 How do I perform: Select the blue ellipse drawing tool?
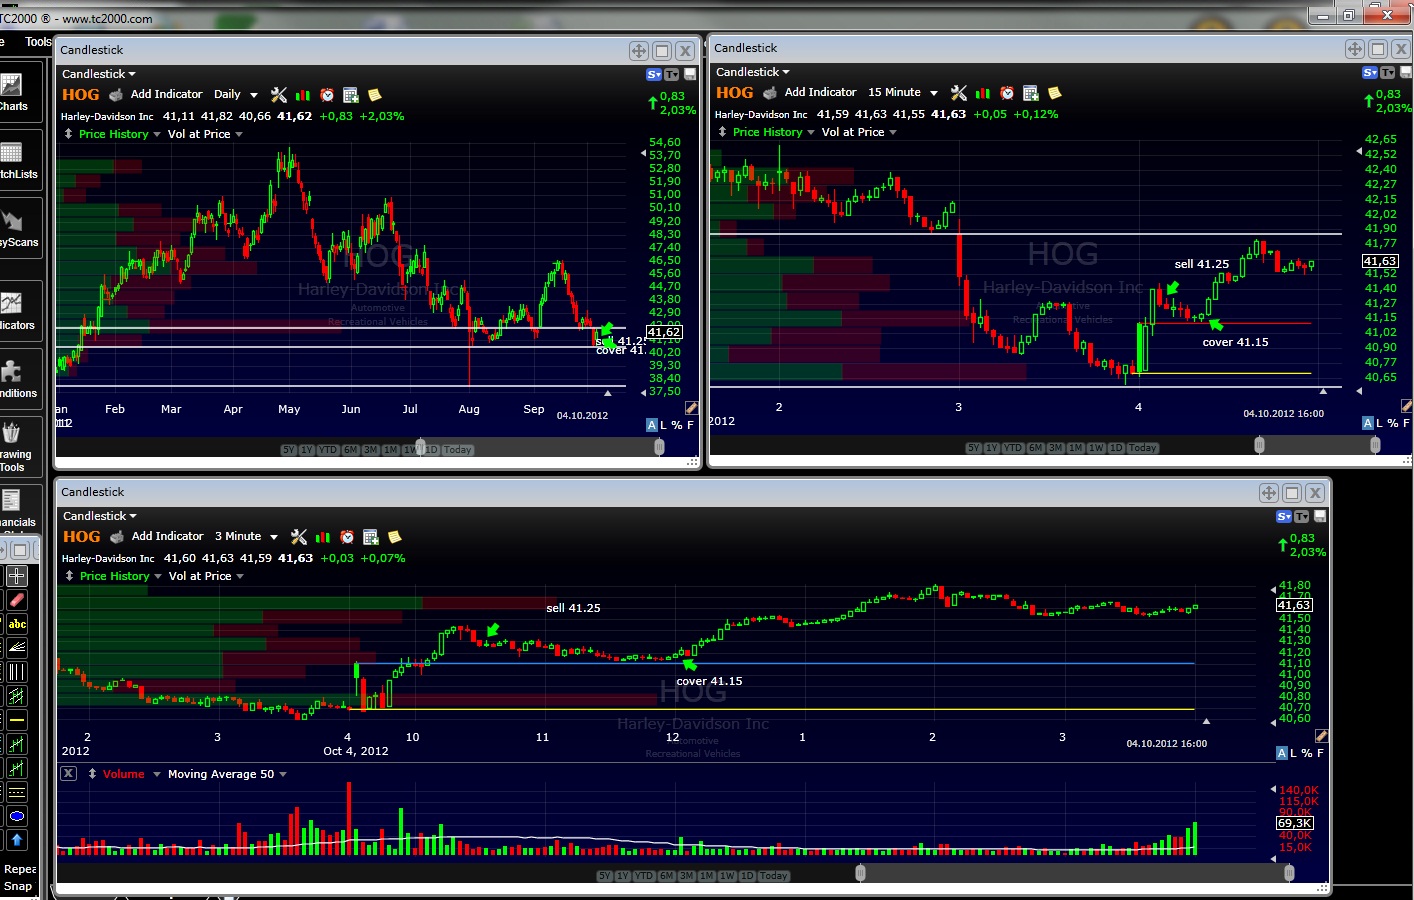pyautogui.click(x=17, y=816)
